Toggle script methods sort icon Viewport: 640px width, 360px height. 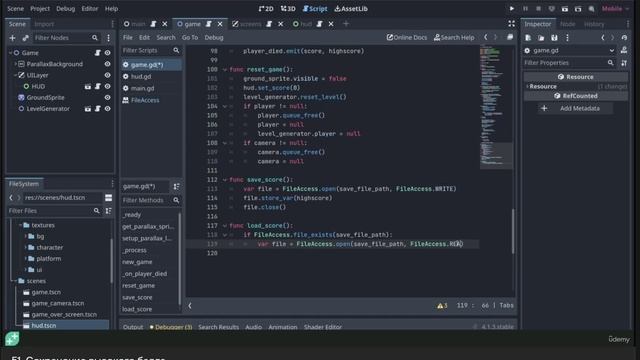click(x=176, y=187)
